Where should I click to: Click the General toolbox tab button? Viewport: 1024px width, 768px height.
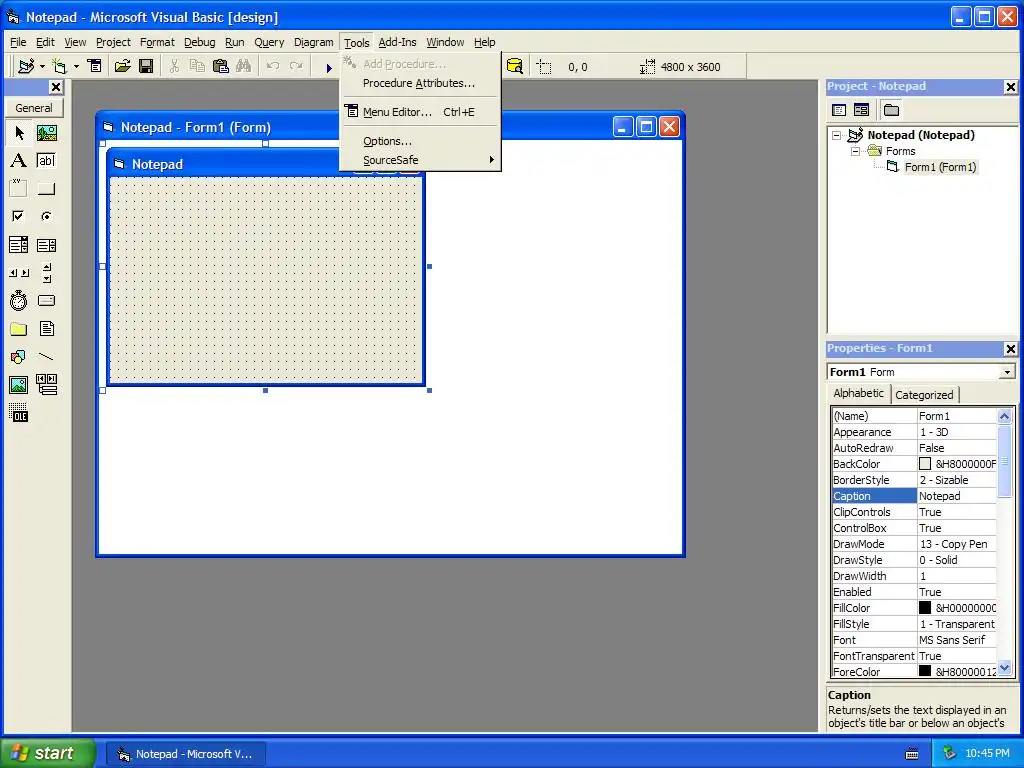click(34, 108)
